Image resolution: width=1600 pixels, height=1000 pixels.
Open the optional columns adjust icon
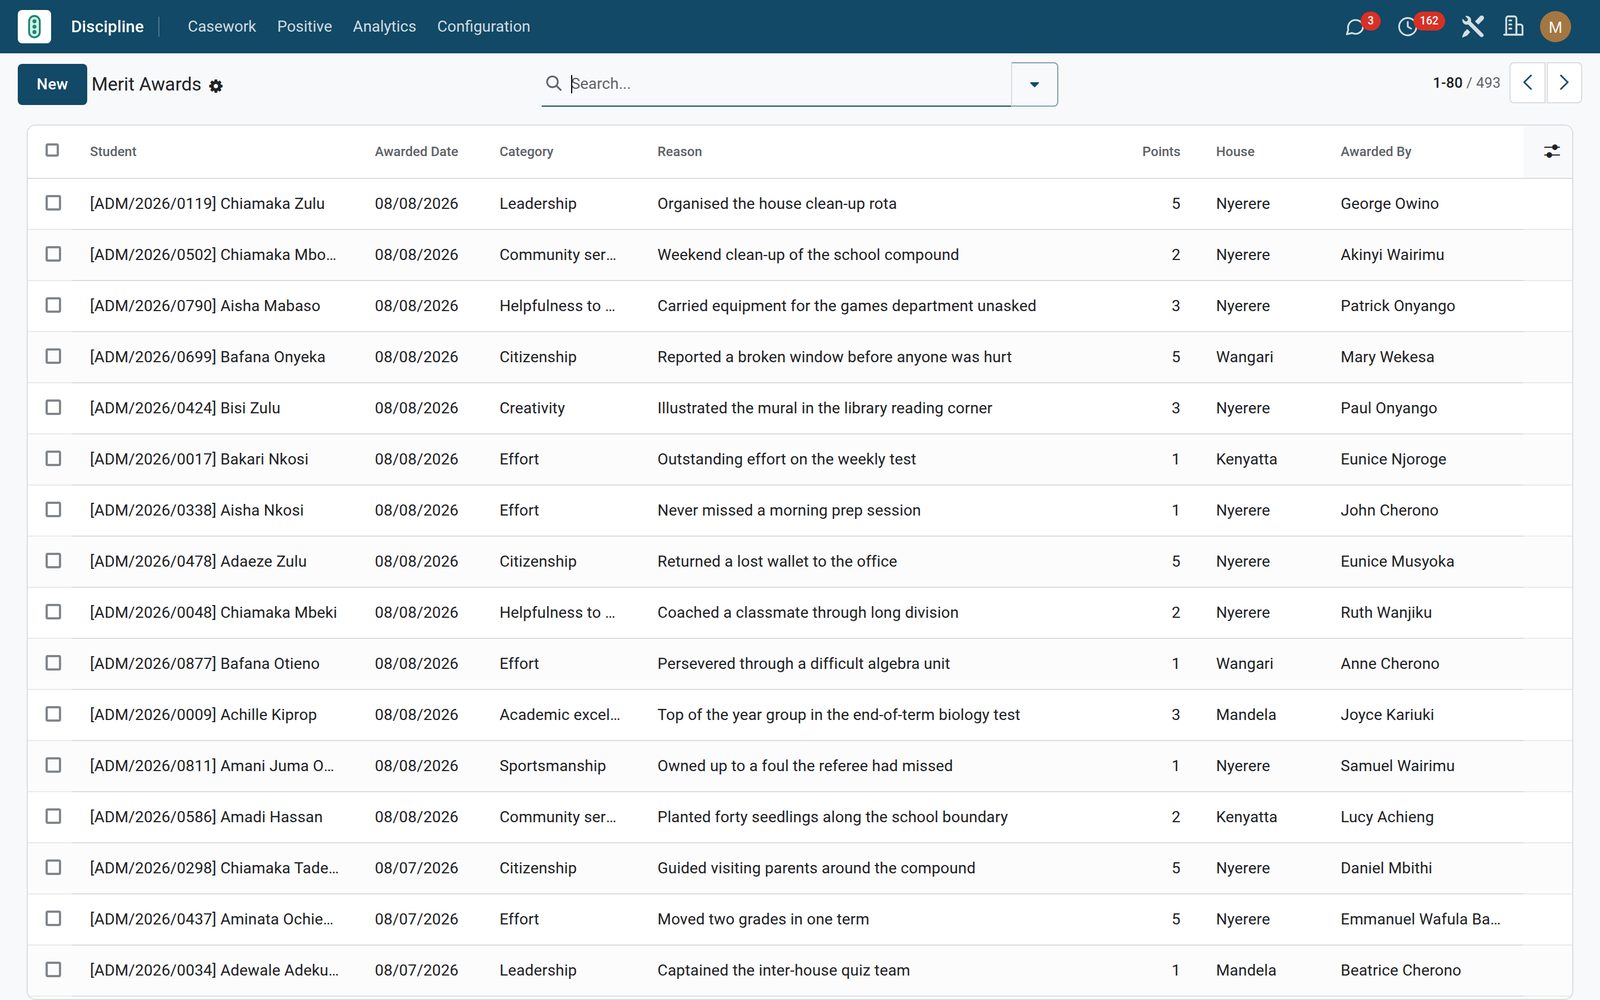point(1551,151)
